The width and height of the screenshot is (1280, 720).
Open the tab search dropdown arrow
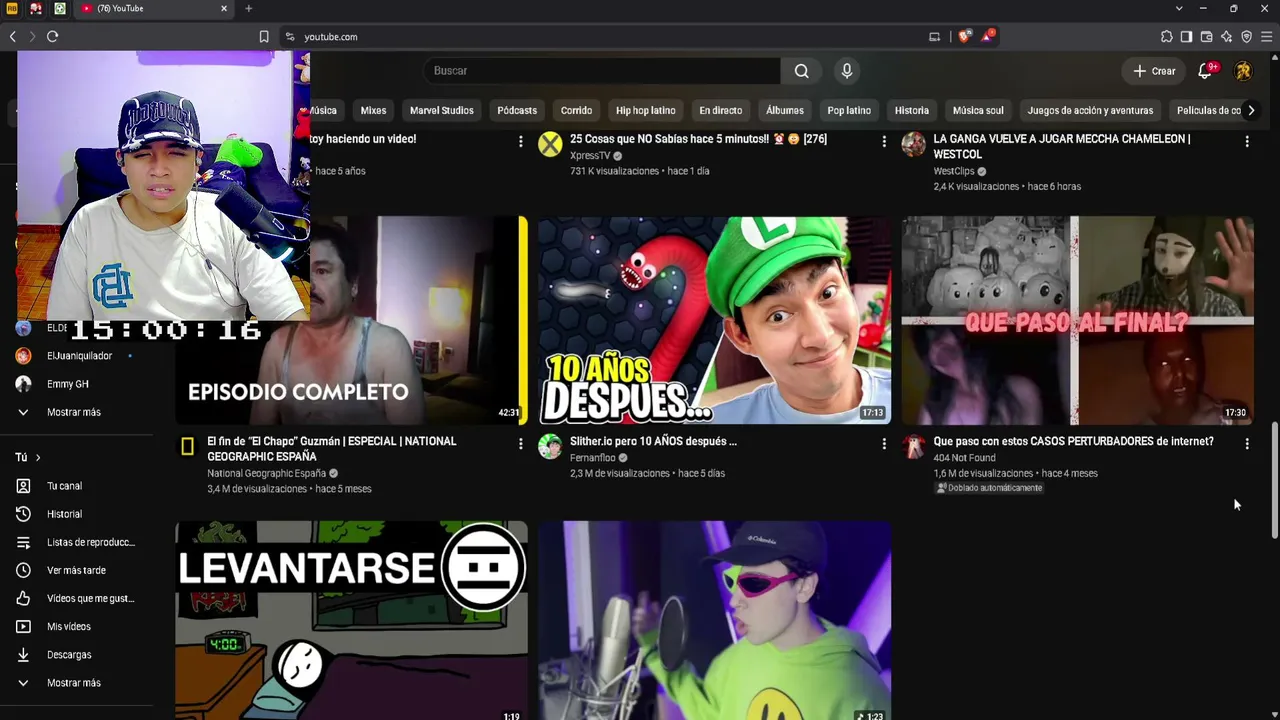click(1178, 8)
